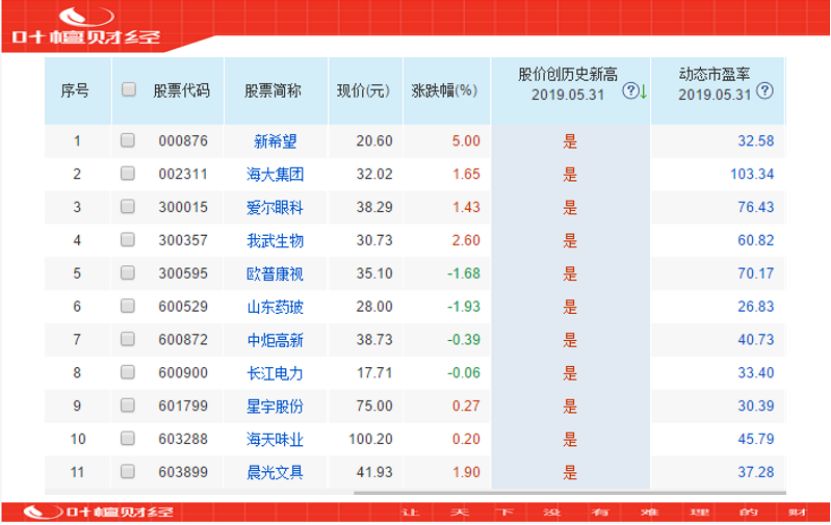
Task: Check the box for 601799 星宇股份
Action: (128, 405)
